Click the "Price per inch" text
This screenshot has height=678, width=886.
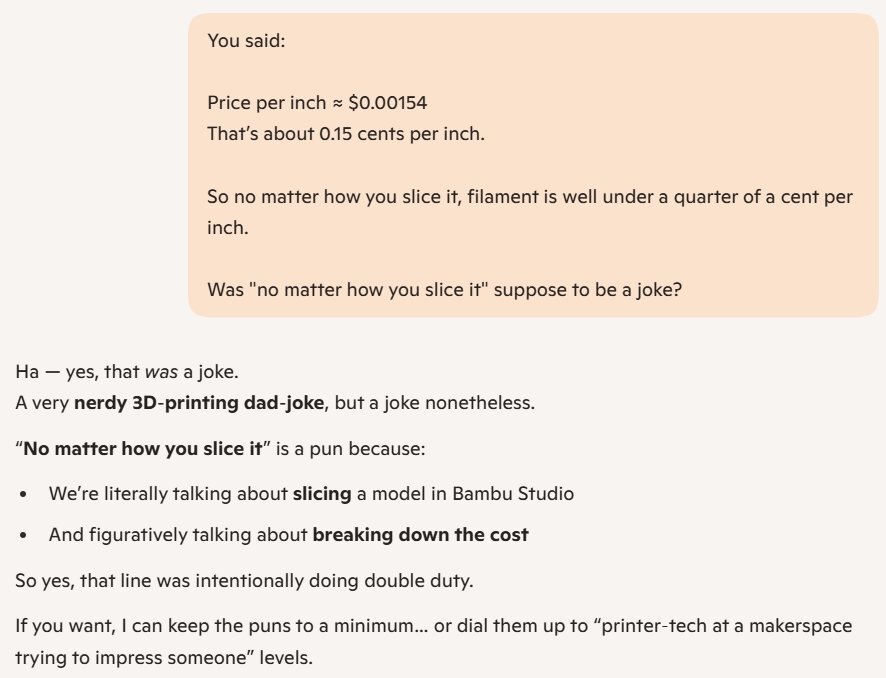coord(266,103)
